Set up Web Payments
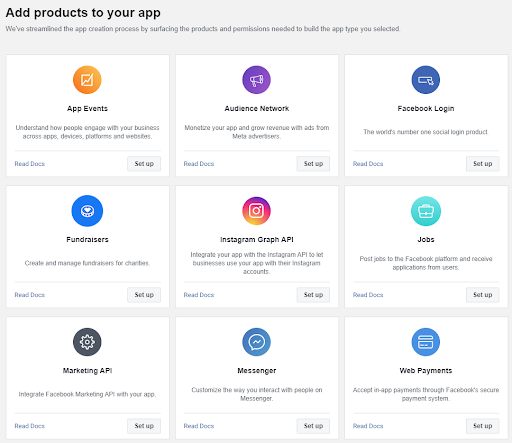Viewport: 512px width, 443px height. pos(483,426)
